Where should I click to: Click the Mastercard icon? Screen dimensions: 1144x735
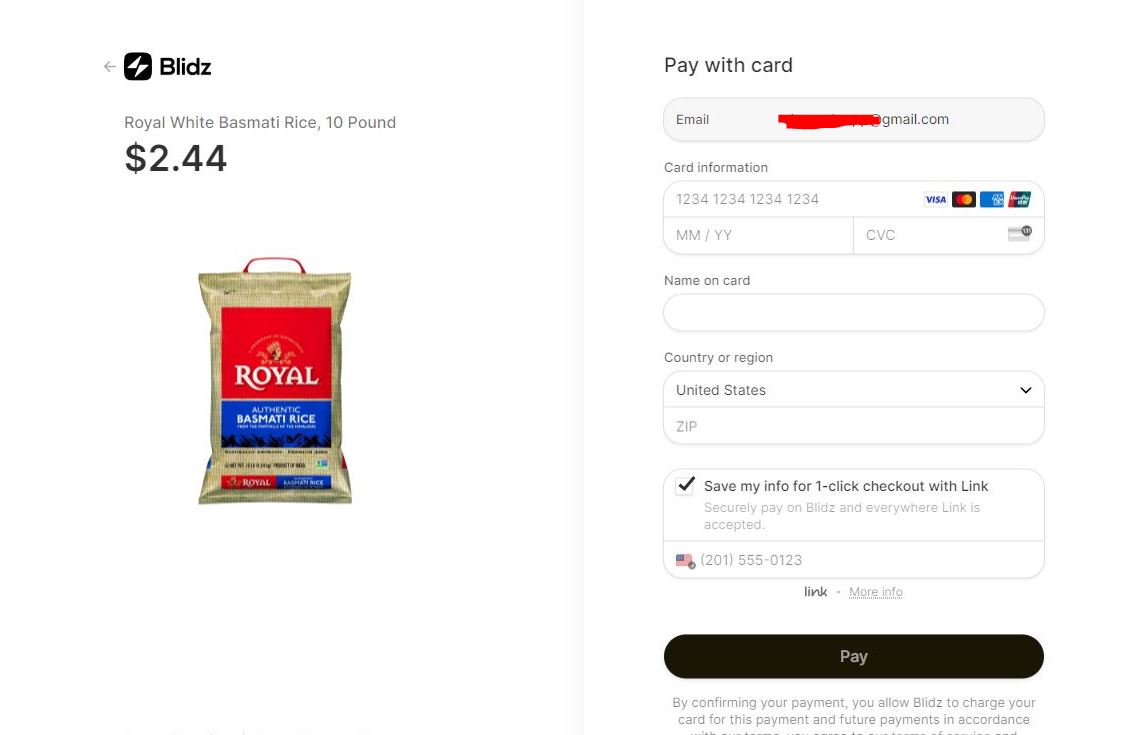click(963, 199)
